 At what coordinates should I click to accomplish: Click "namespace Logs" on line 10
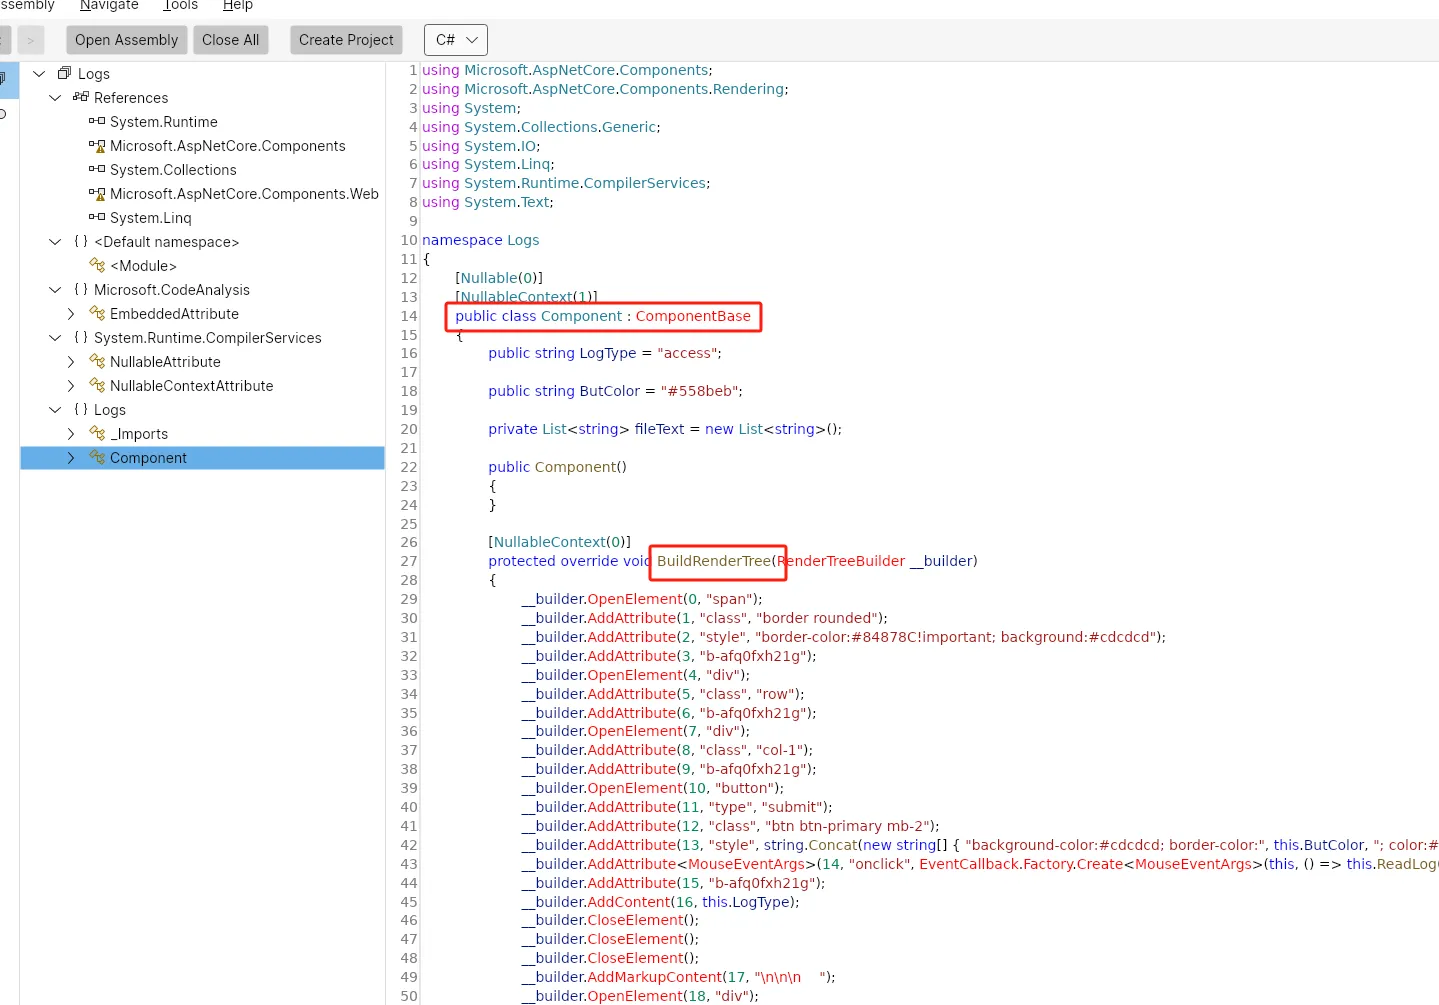[x=480, y=240]
